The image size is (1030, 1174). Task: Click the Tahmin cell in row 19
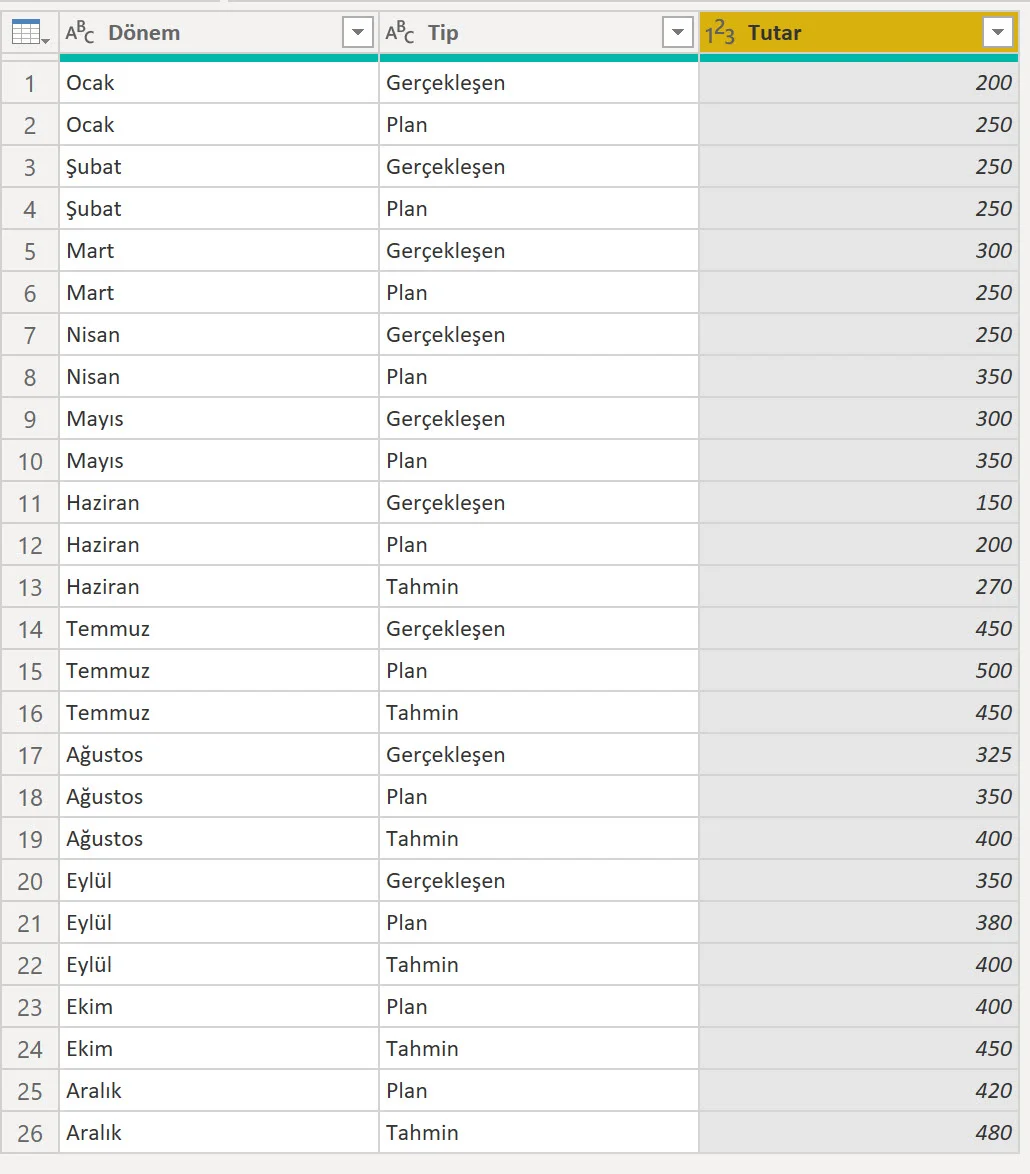pyautogui.click(x=538, y=839)
